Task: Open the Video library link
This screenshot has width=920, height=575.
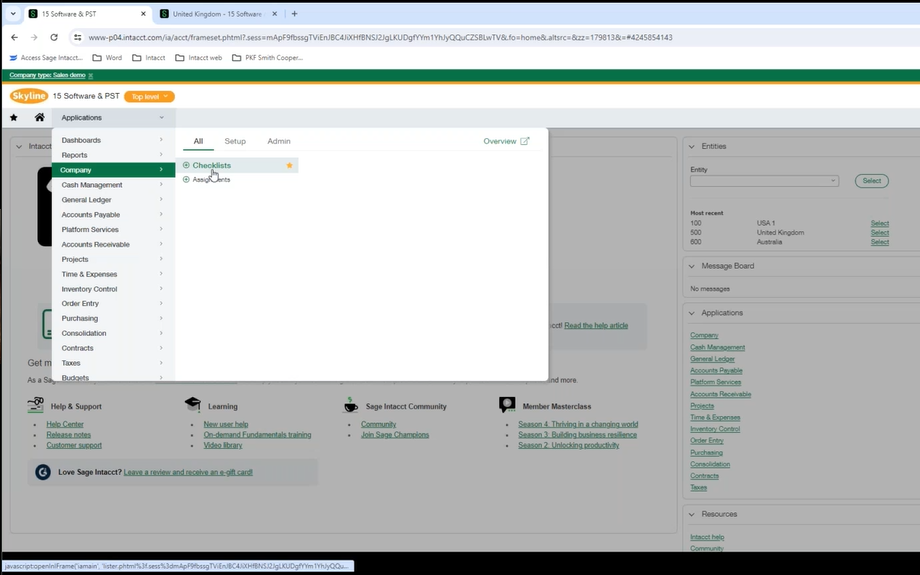Action: [x=223, y=445]
